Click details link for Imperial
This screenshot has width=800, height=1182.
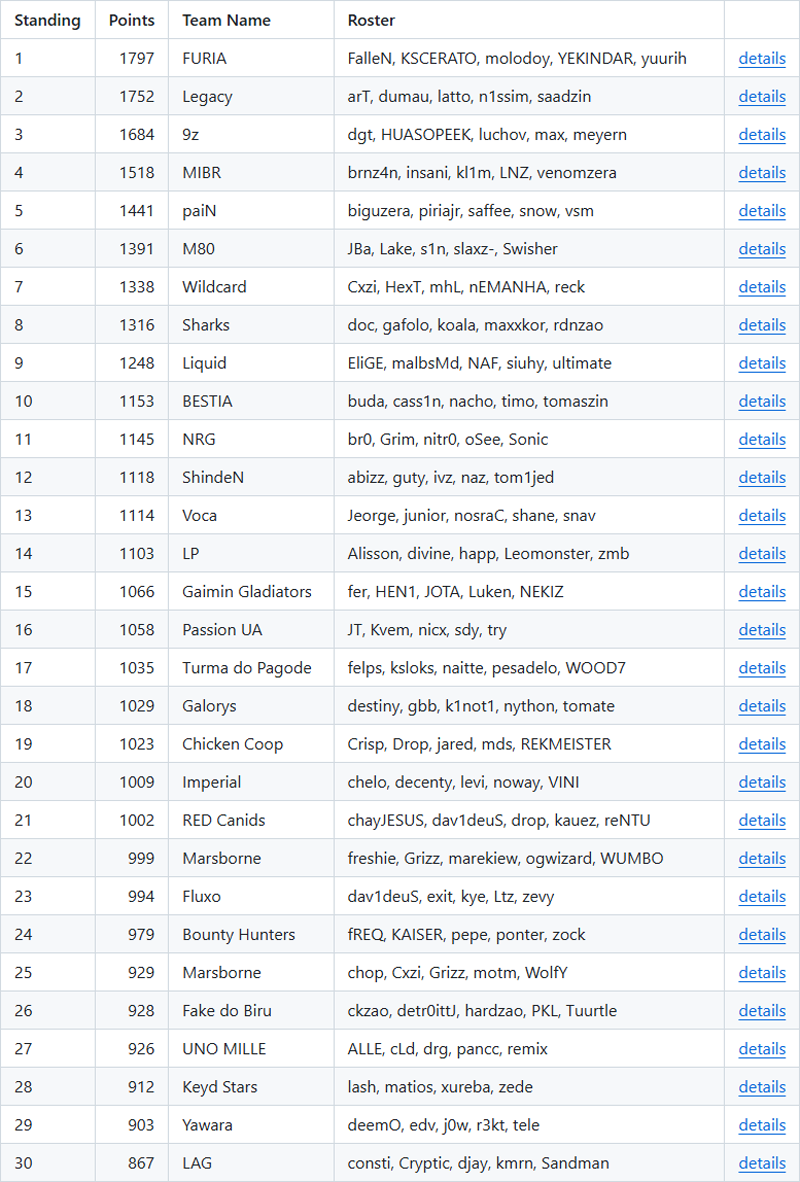[762, 782]
